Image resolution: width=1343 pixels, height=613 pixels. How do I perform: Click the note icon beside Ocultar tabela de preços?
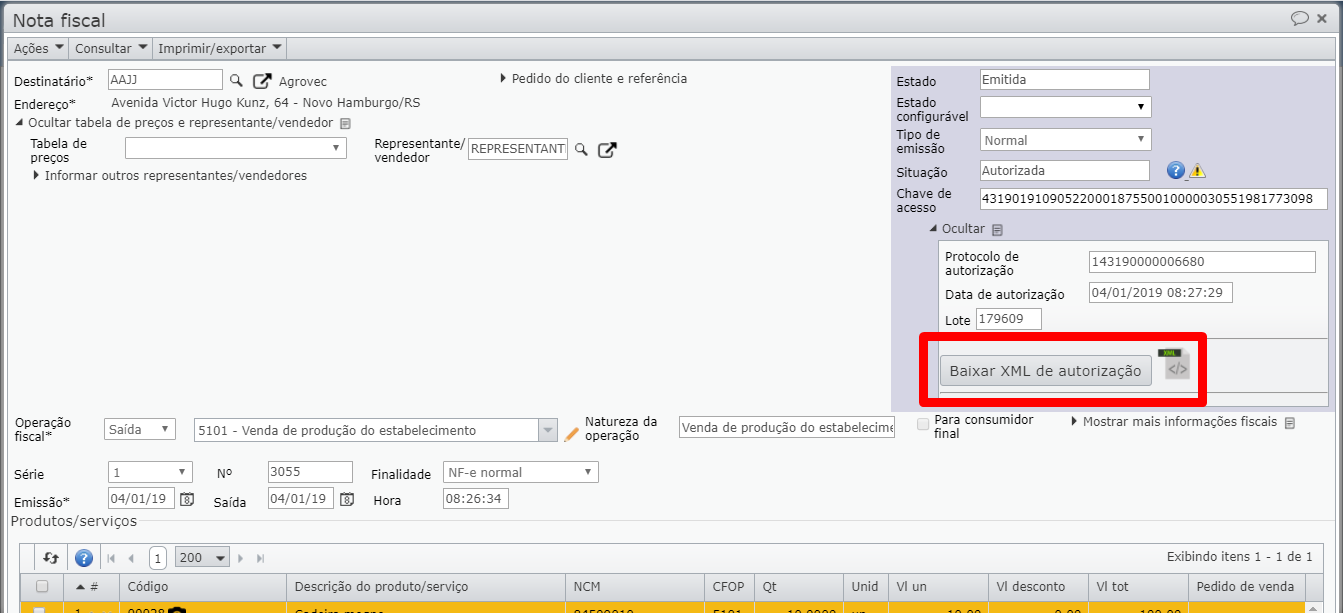[345, 123]
